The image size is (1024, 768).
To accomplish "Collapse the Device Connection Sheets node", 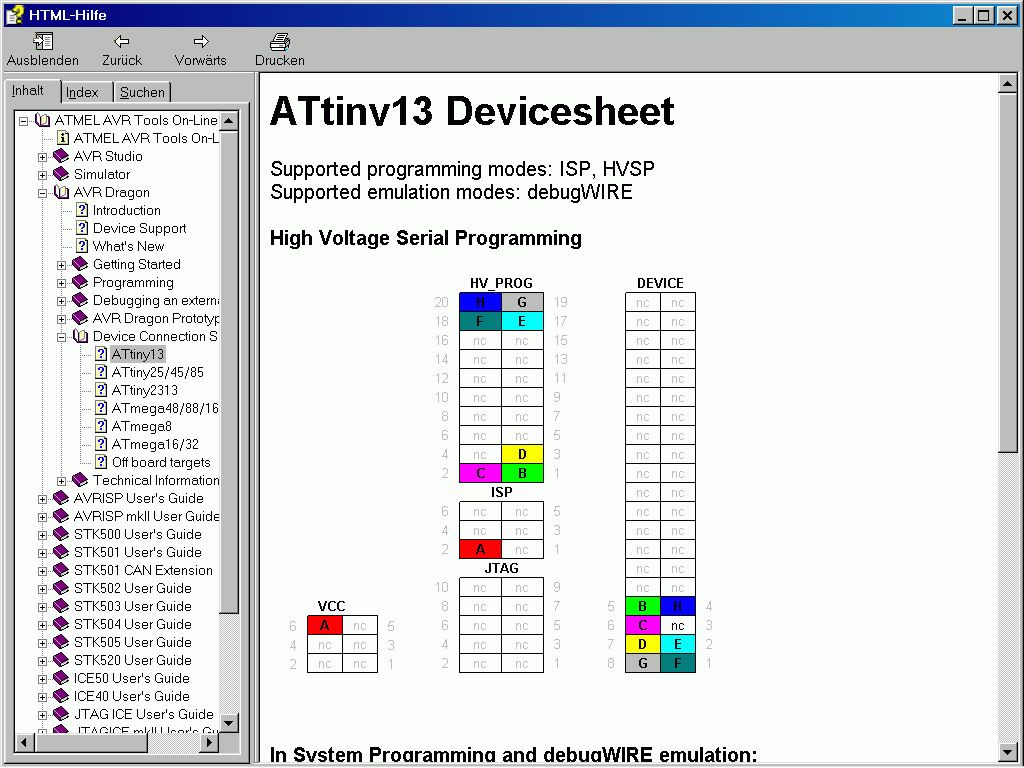I will pos(62,336).
